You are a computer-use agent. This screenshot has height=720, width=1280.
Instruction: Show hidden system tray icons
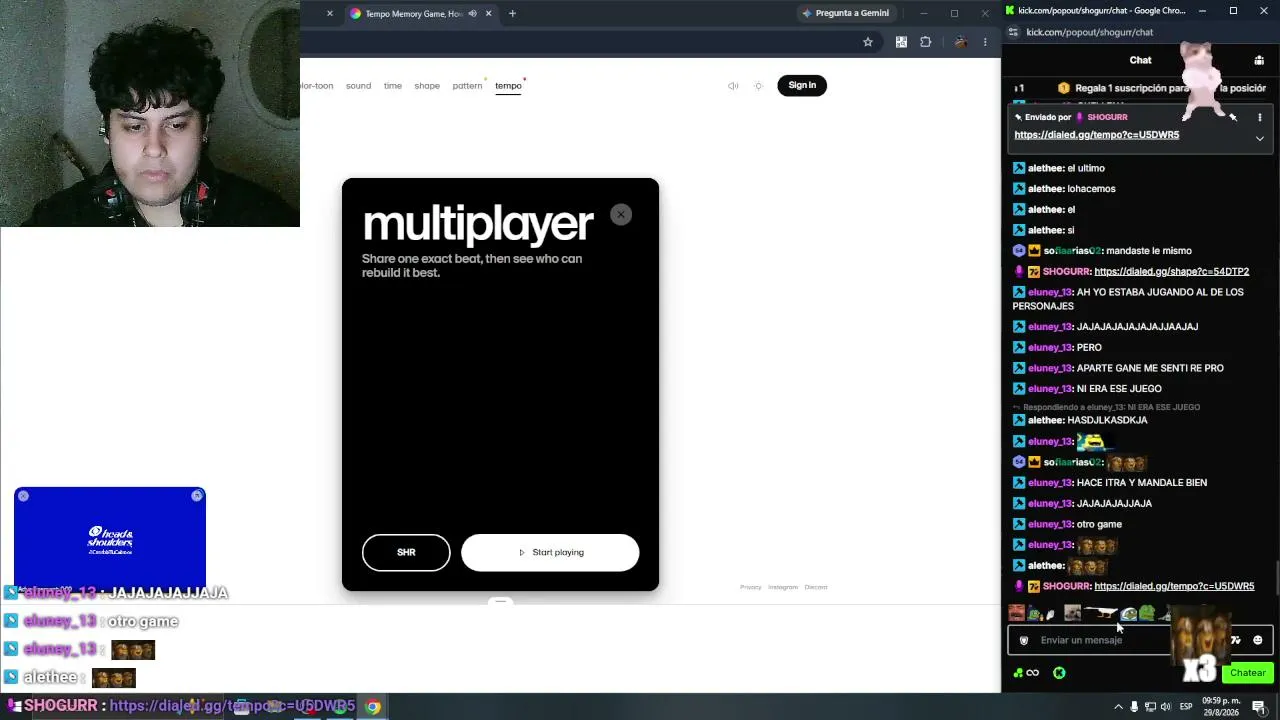pos(1118,707)
